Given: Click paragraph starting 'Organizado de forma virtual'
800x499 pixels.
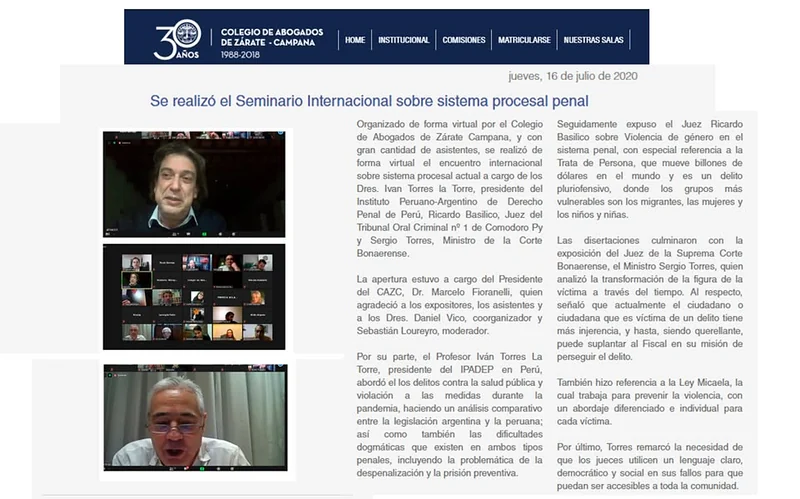Looking at the screenshot, I should tap(449, 189).
